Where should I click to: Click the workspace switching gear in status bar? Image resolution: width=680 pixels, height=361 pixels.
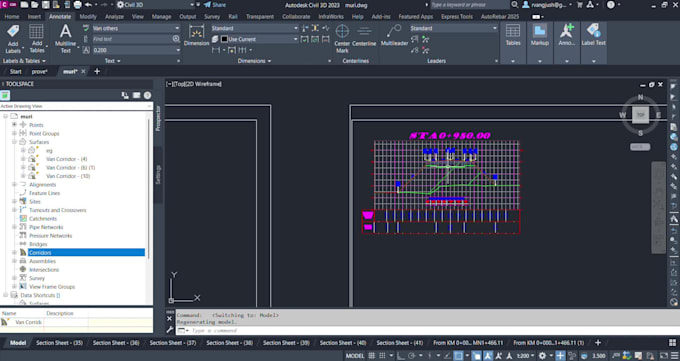pyautogui.click(x=543, y=356)
